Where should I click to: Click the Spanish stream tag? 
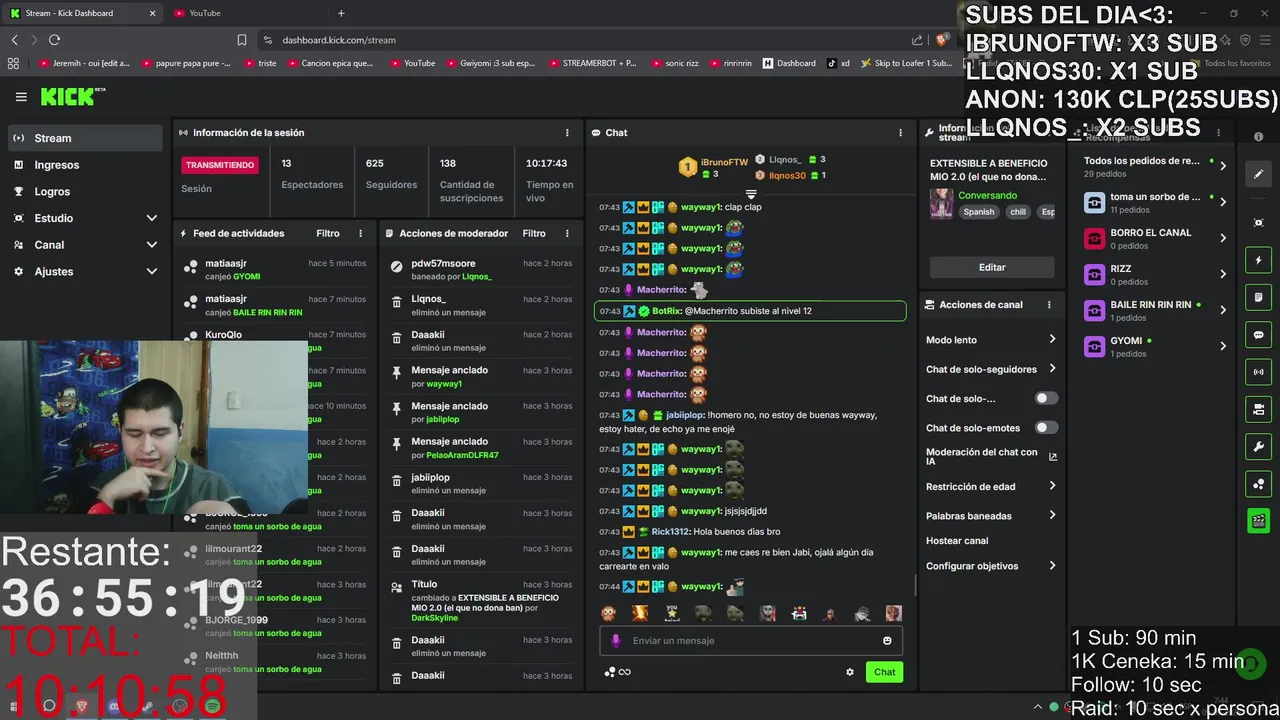pos(979,212)
